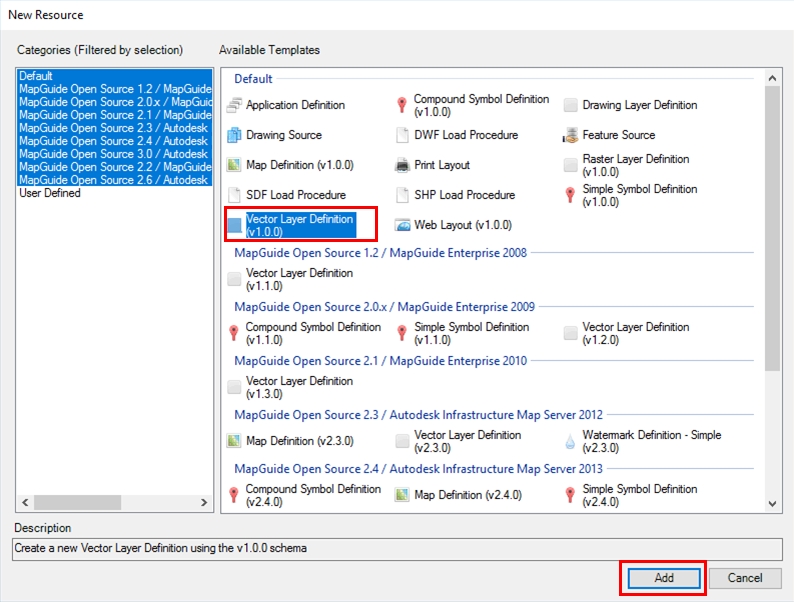The width and height of the screenshot is (794, 602).
Task: Select Watermark Definition - Simple droplet icon
Action: (571, 441)
